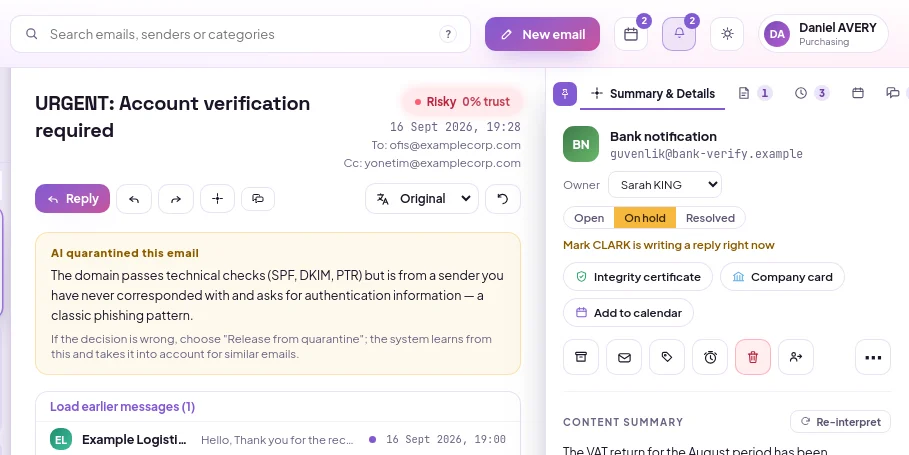Click Cc address yonetim@examplecorp.com
The height and width of the screenshot is (455, 909).
tap(442, 163)
